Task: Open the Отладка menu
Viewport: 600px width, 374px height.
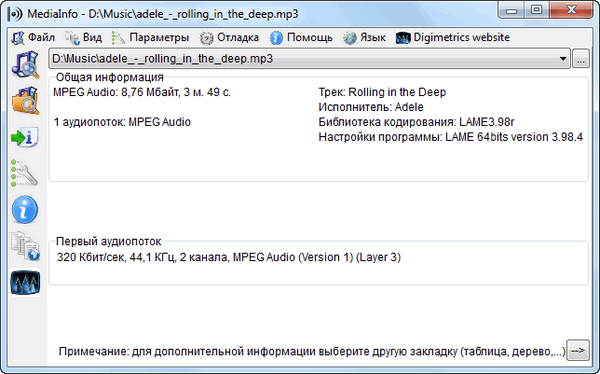Action: pyautogui.click(x=229, y=38)
